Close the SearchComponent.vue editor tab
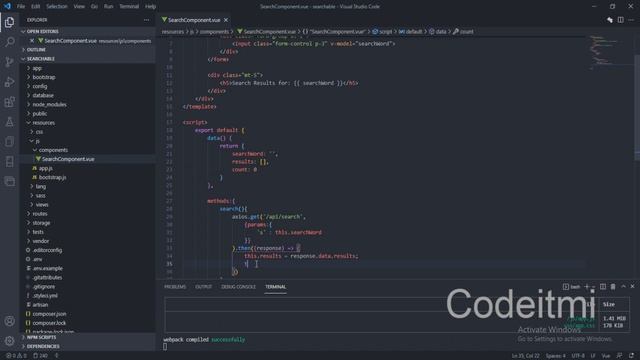The width and height of the screenshot is (640, 360). pyautogui.click(x=226, y=20)
